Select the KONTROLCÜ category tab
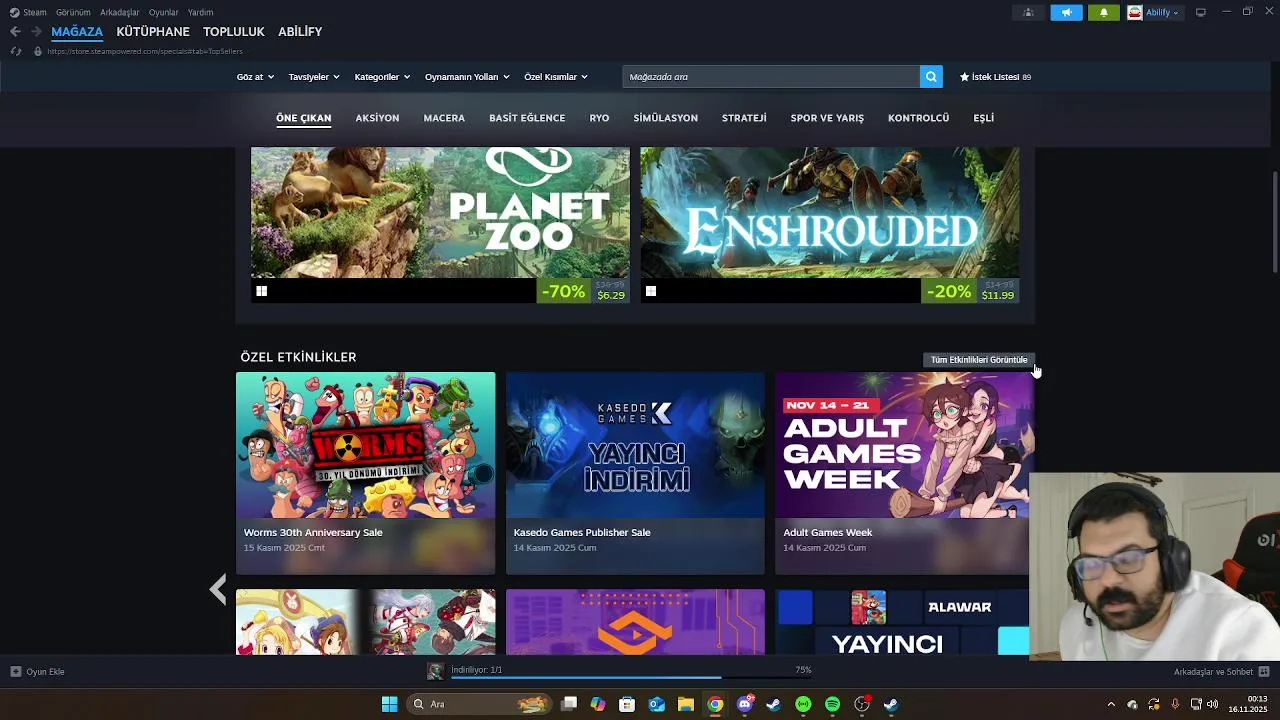Image resolution: width=1280 pixels, height=720 pixels. [918, 118]
